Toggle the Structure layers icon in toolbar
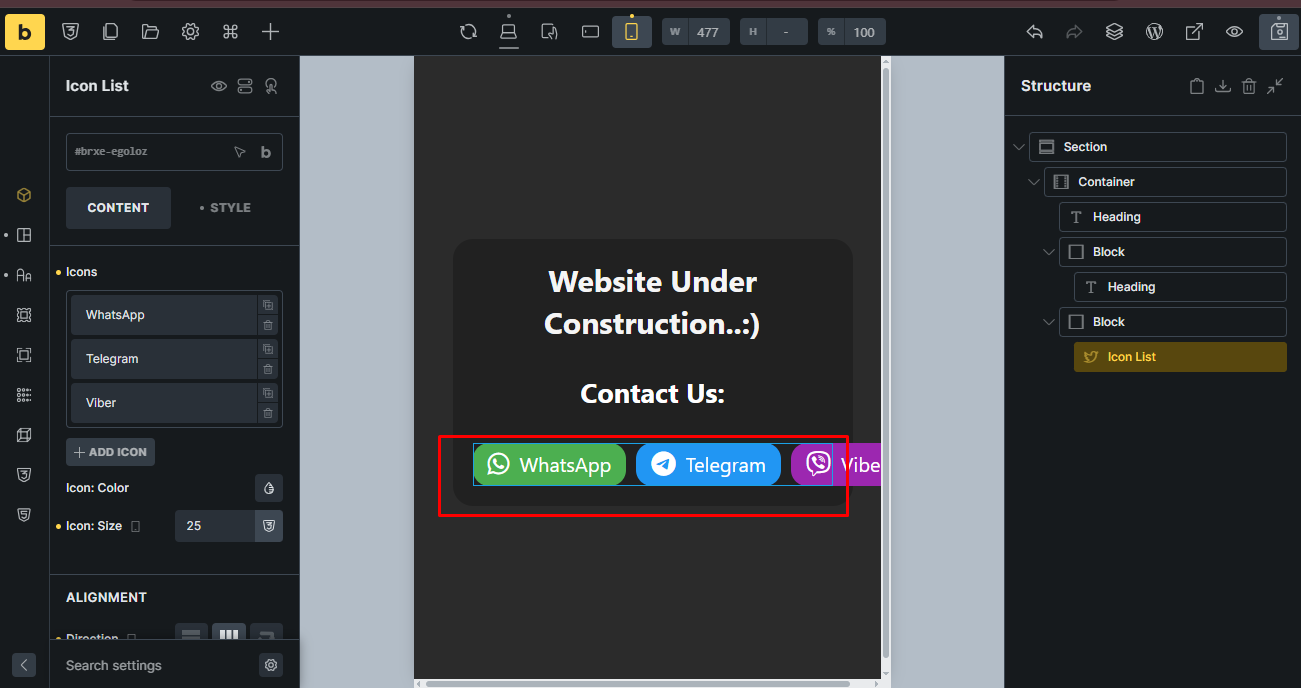This screenshot has height=688, width=1301. (x=1115, y=32)
